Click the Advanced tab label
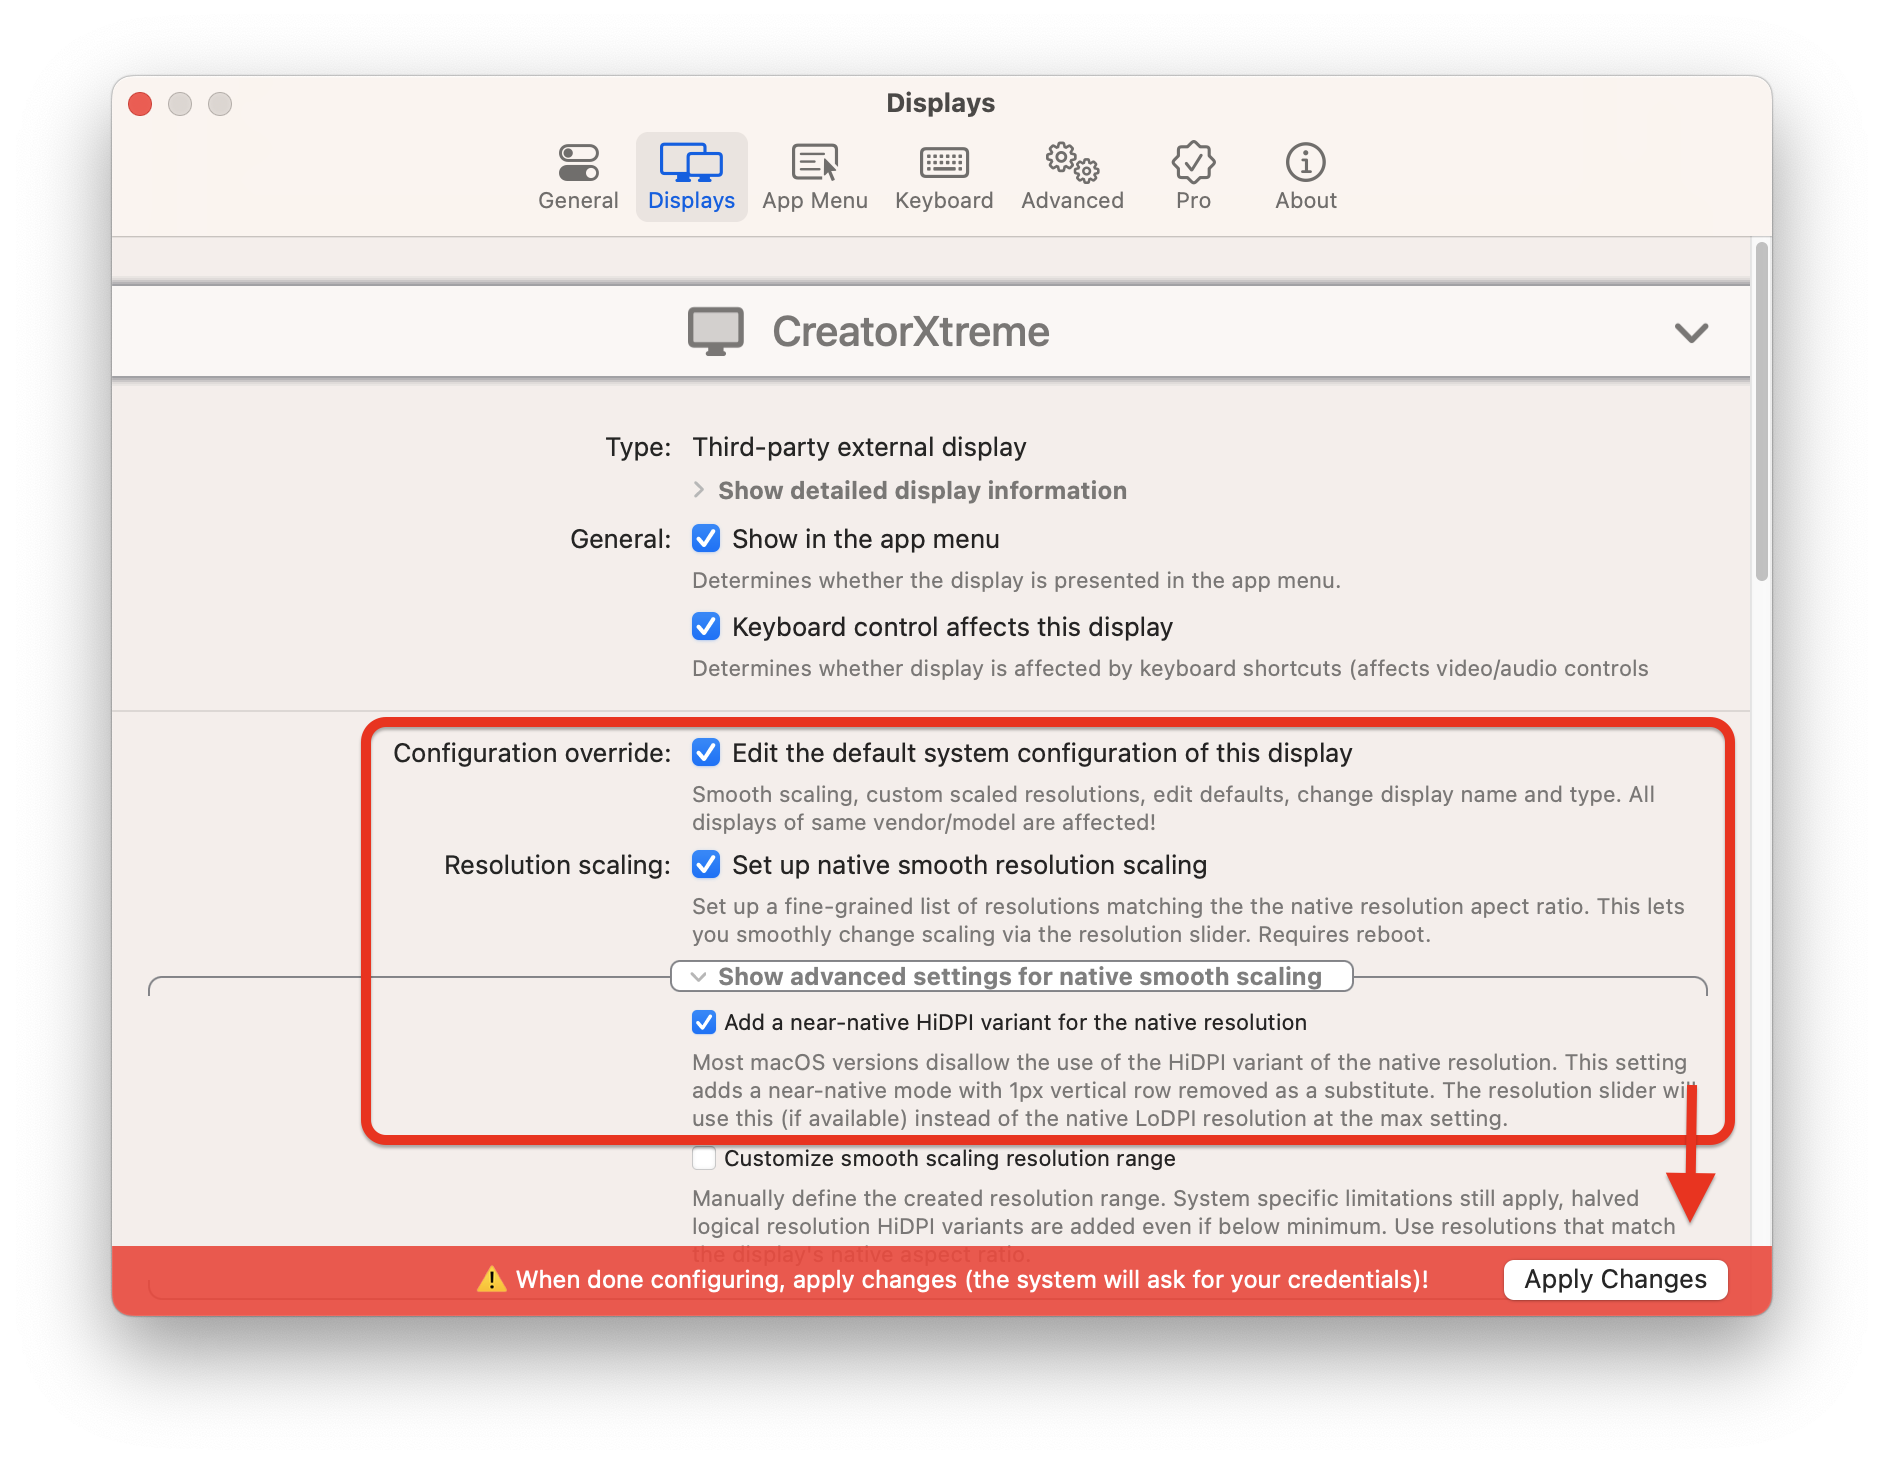This screenshot has height=1464, width=1884. tap(1072, 200)
